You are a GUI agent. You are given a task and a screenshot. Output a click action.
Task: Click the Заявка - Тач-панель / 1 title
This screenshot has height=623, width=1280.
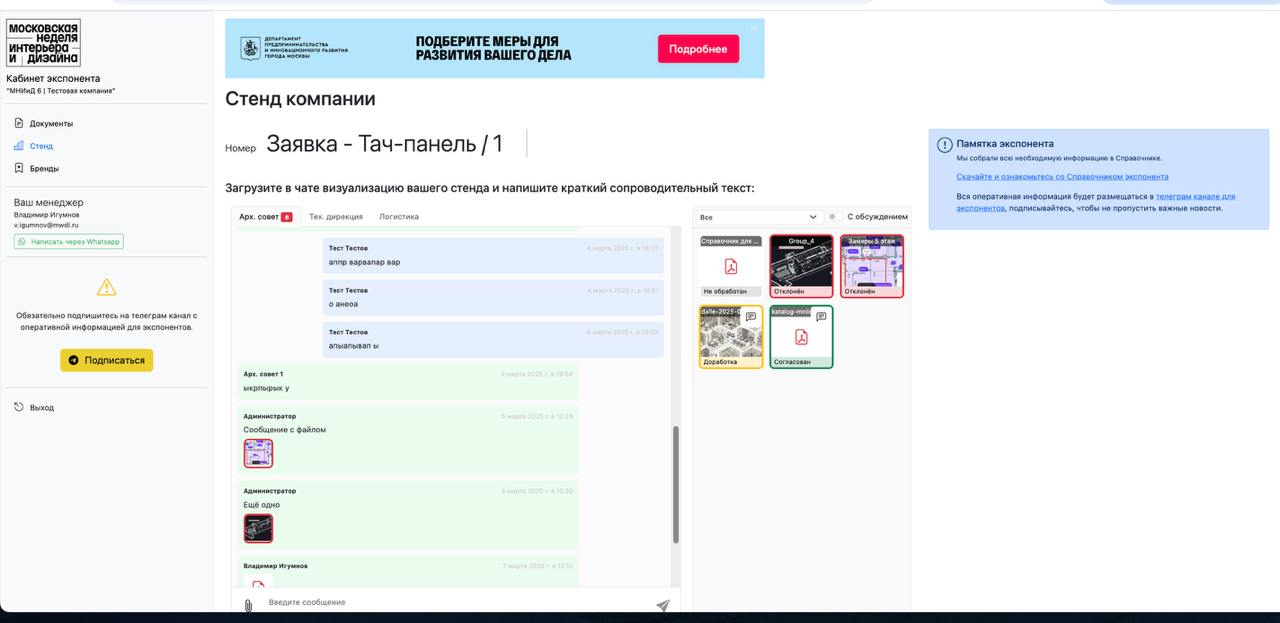point(385,144)
